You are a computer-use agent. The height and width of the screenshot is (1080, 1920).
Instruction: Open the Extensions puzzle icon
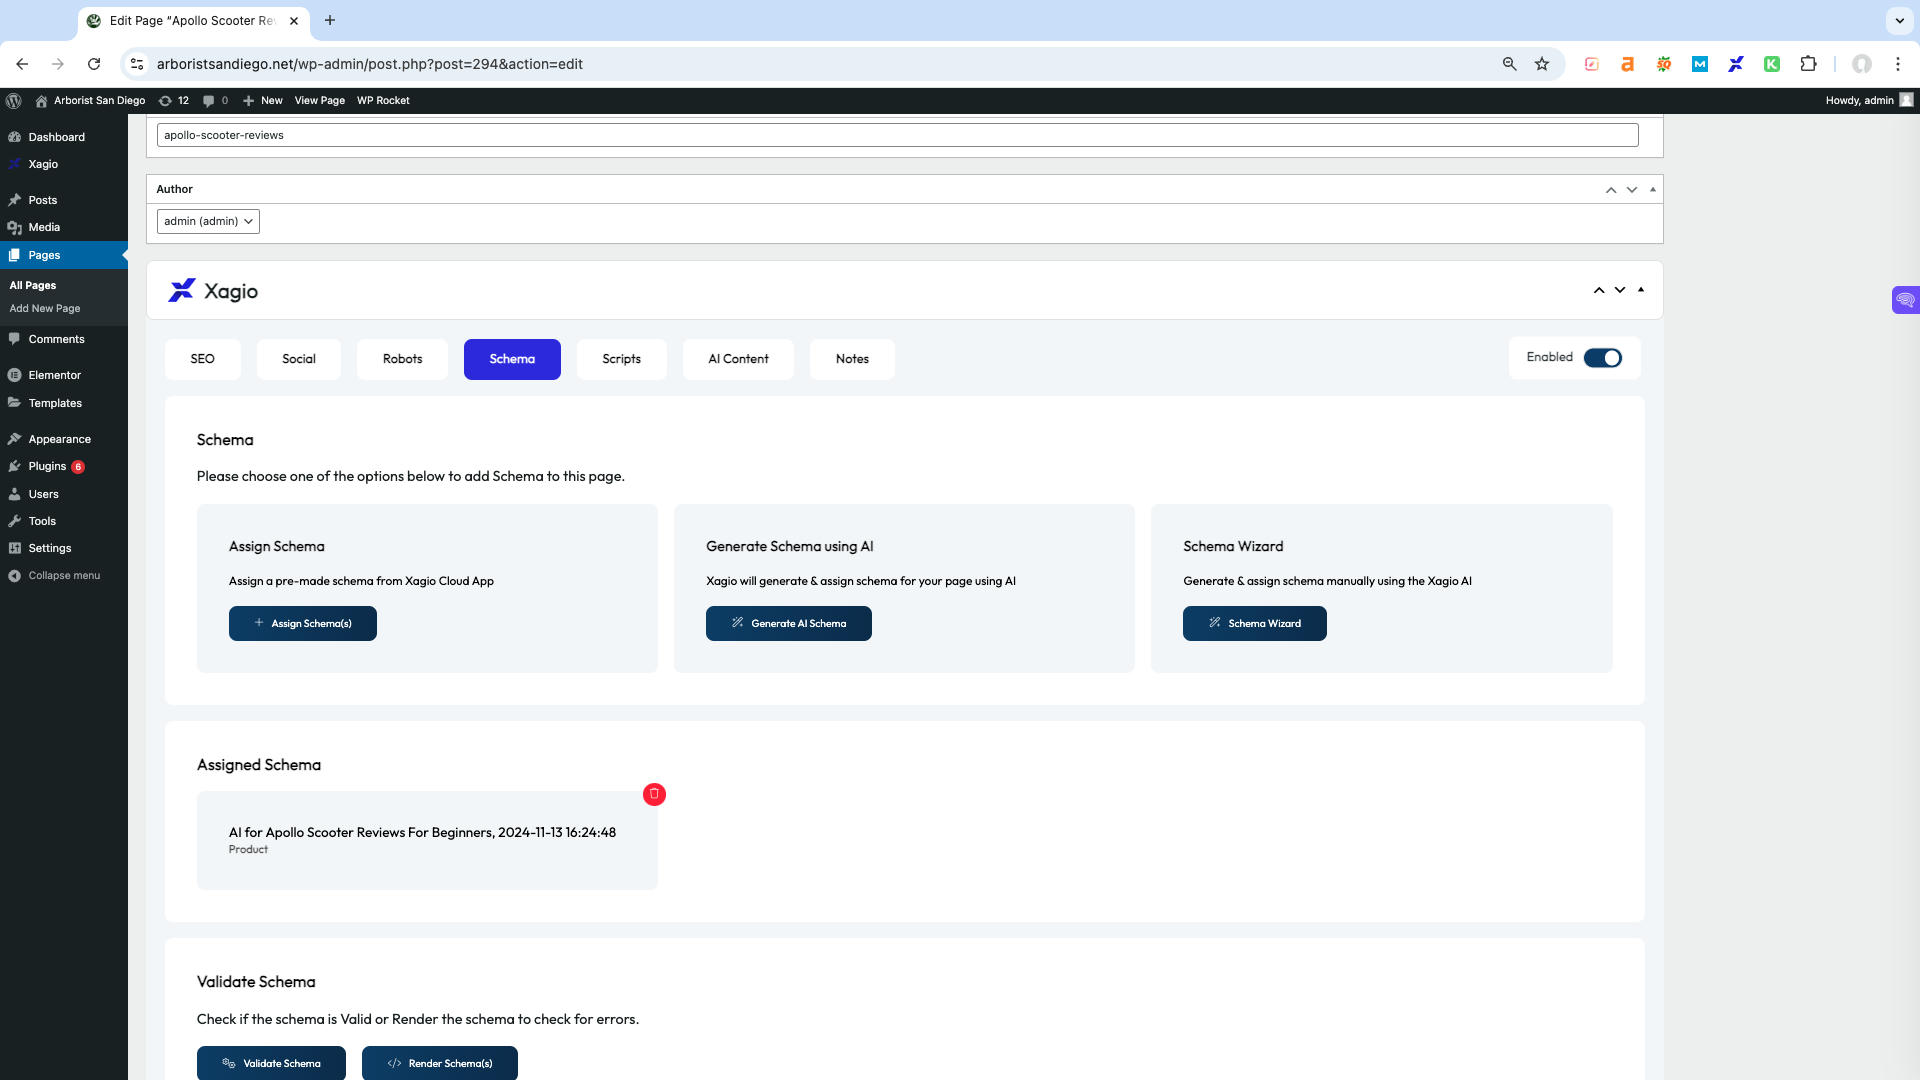1808,64
